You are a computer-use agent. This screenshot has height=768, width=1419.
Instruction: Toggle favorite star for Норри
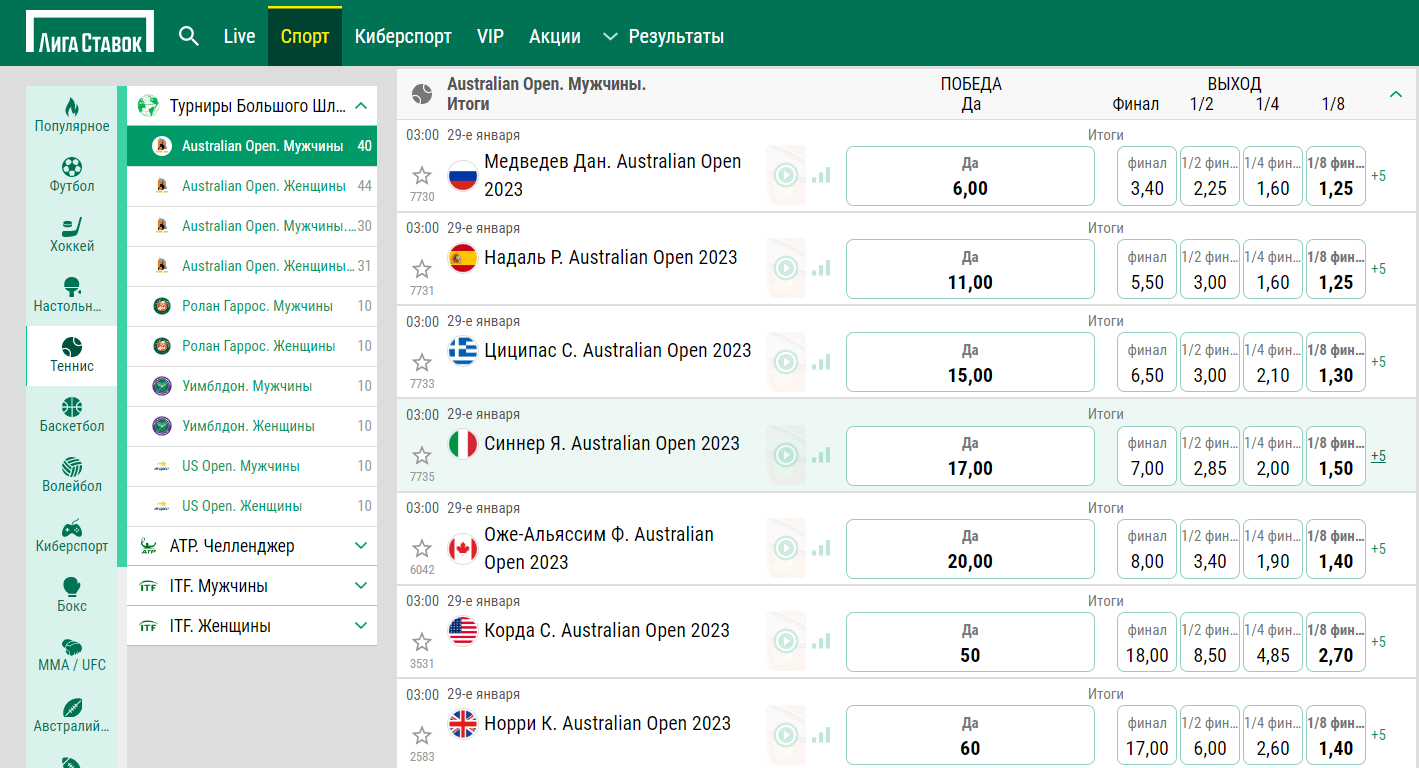tap(422, 734)
